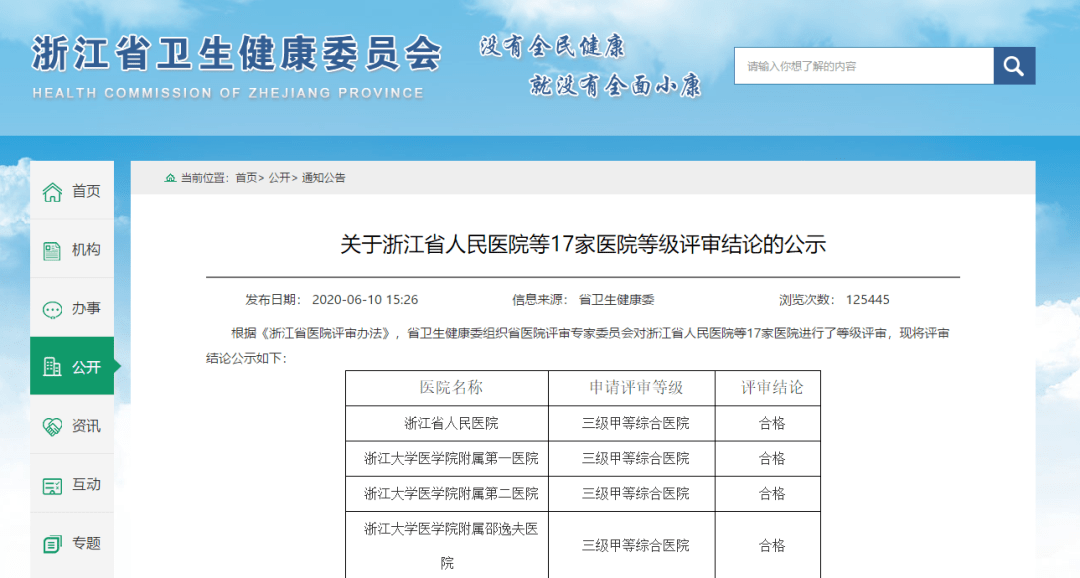The height and width of the screenshot is (578, 1080).
Task: Click the breadcrumb home icon
Action: [x=170, y=178]
